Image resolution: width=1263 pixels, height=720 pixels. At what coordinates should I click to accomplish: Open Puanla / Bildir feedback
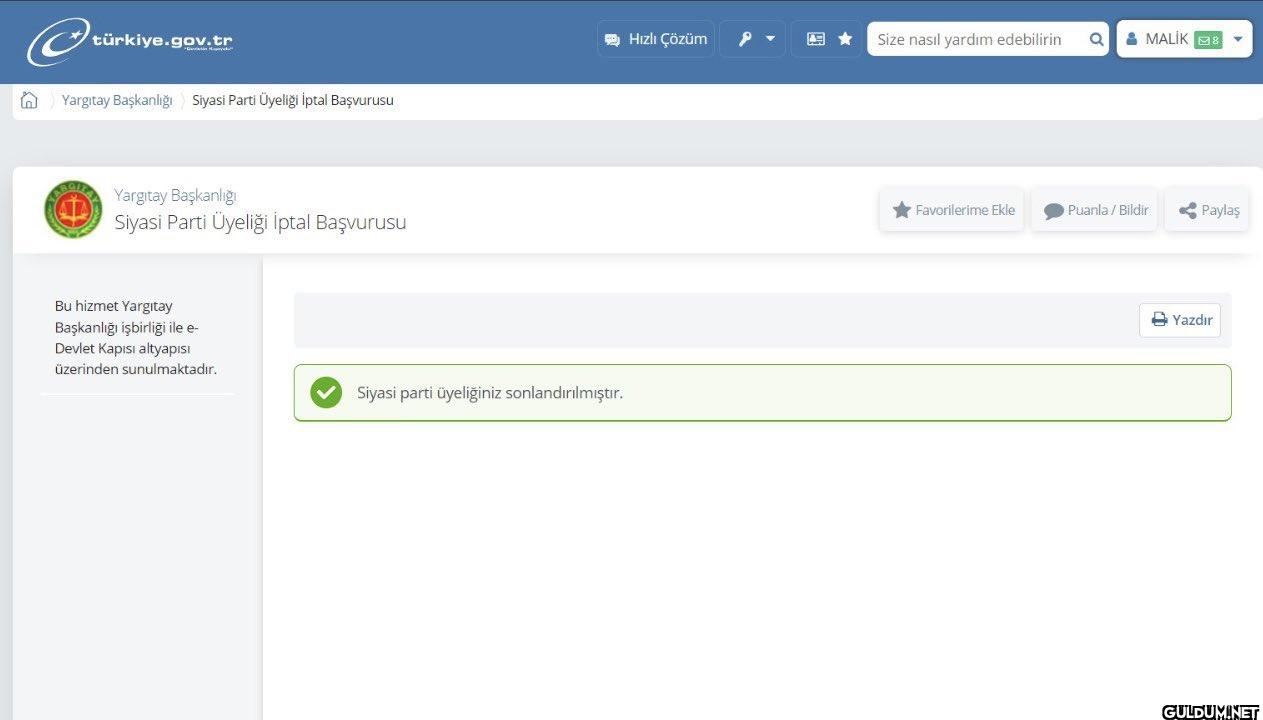[1095, 210]
